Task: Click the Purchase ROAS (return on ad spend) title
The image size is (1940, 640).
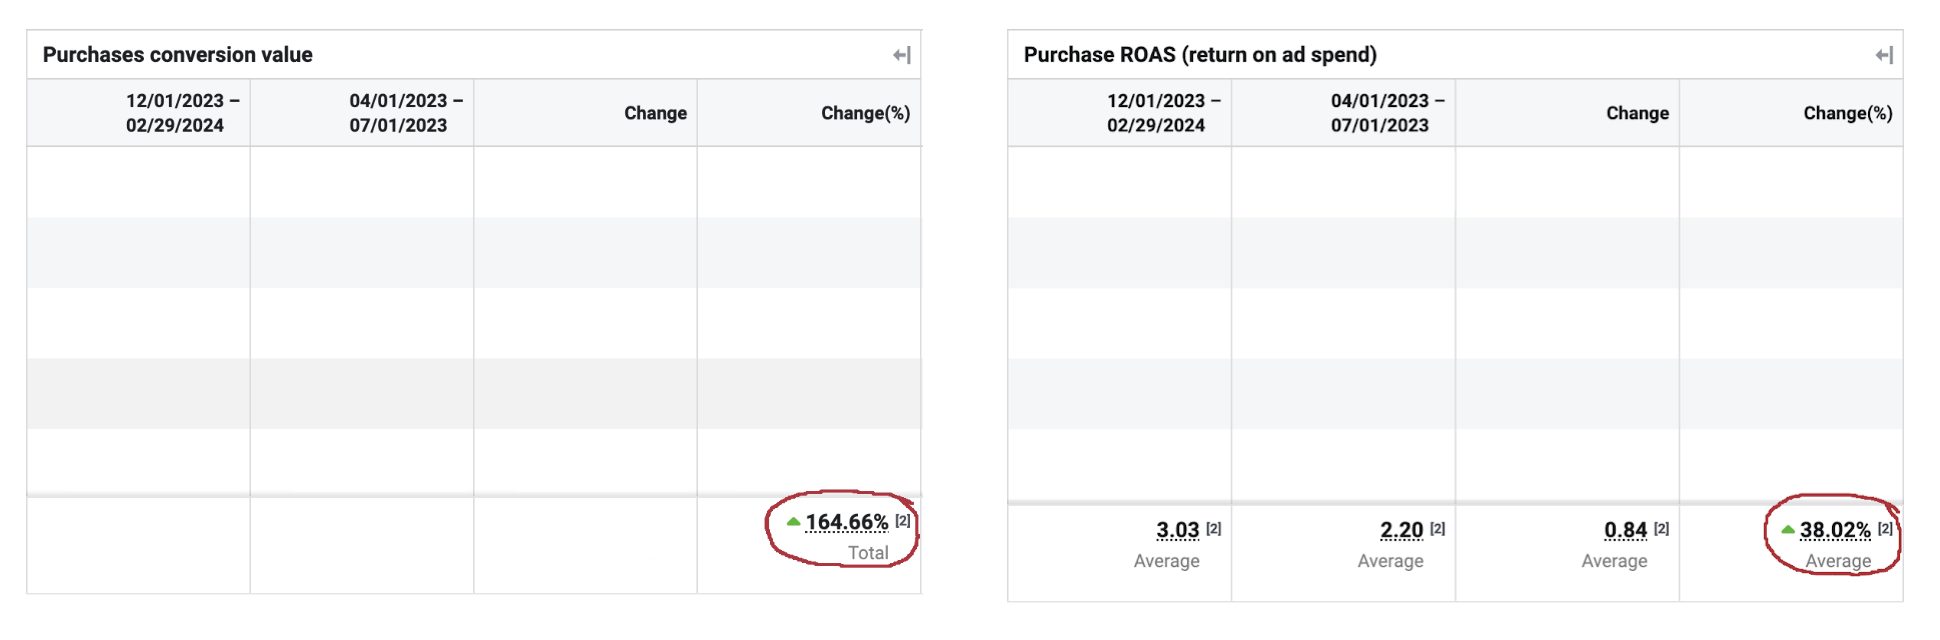Action: 1200,55
